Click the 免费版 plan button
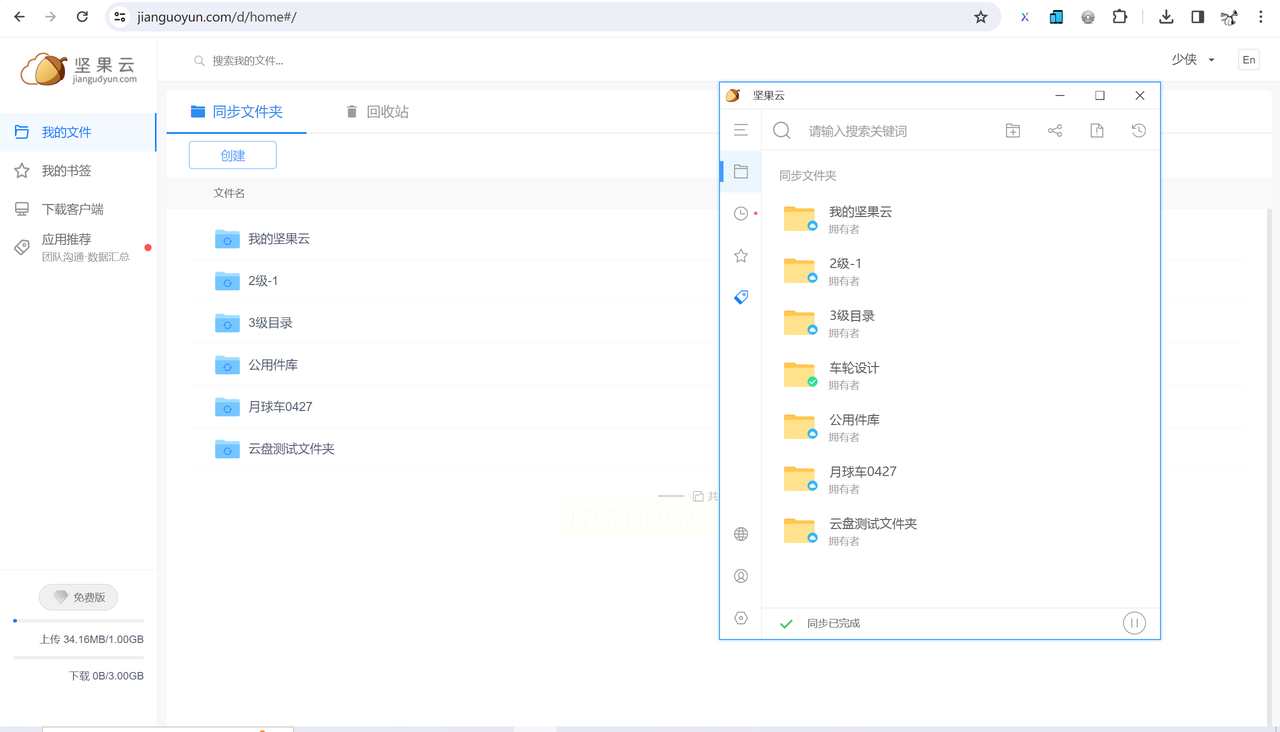 coord(79,597)
